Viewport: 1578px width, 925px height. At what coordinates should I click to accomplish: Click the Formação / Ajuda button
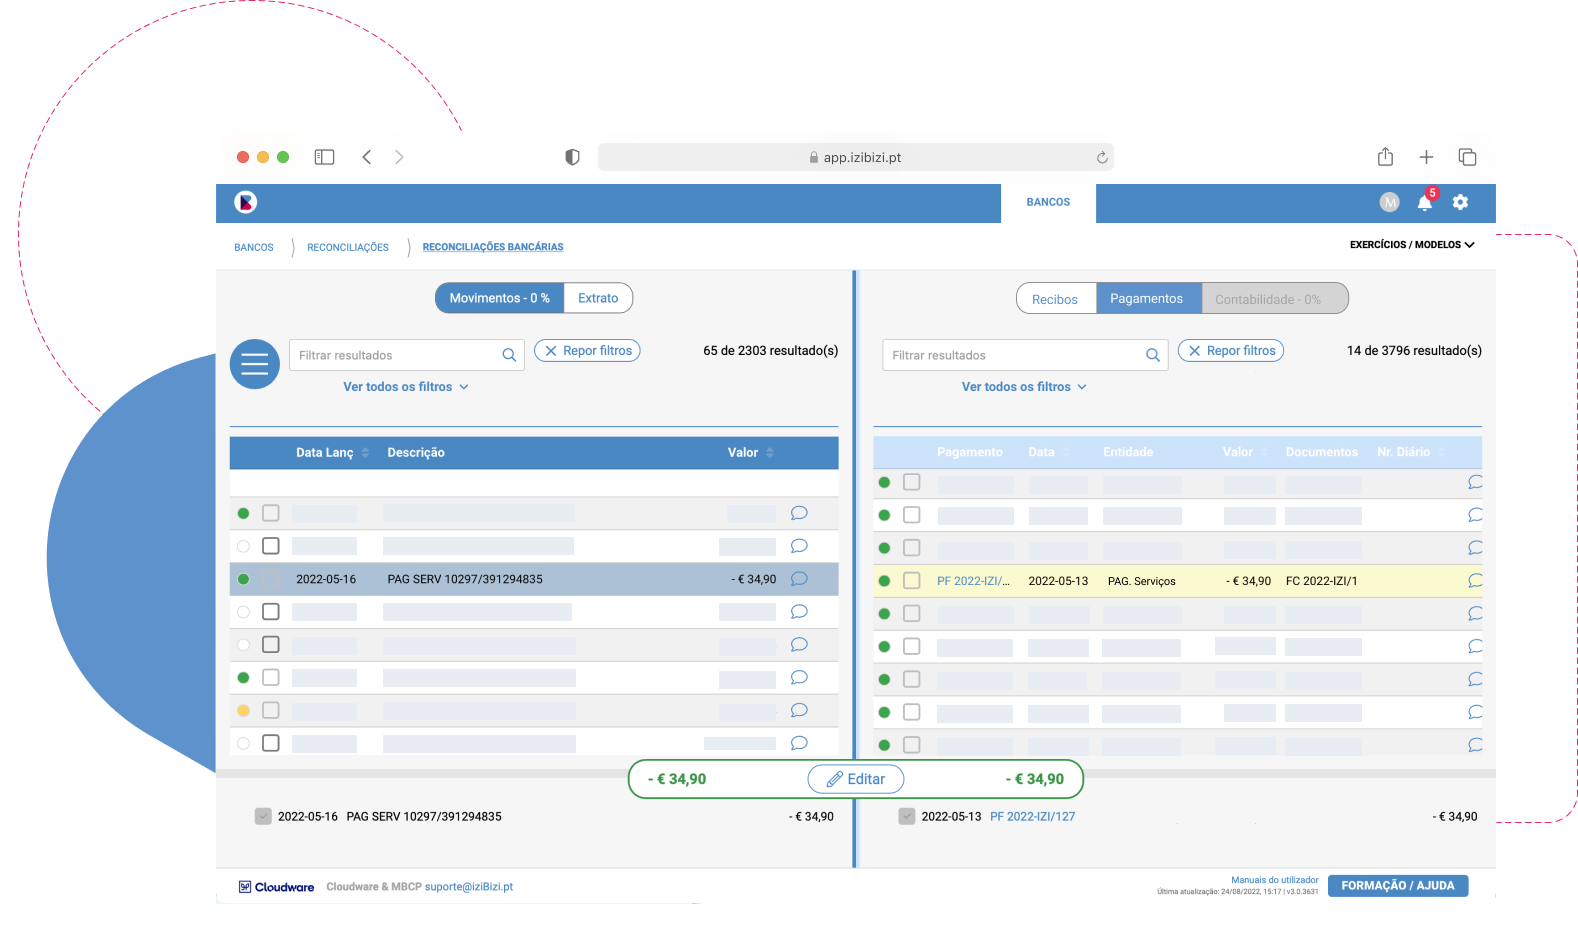(1397, 886)
